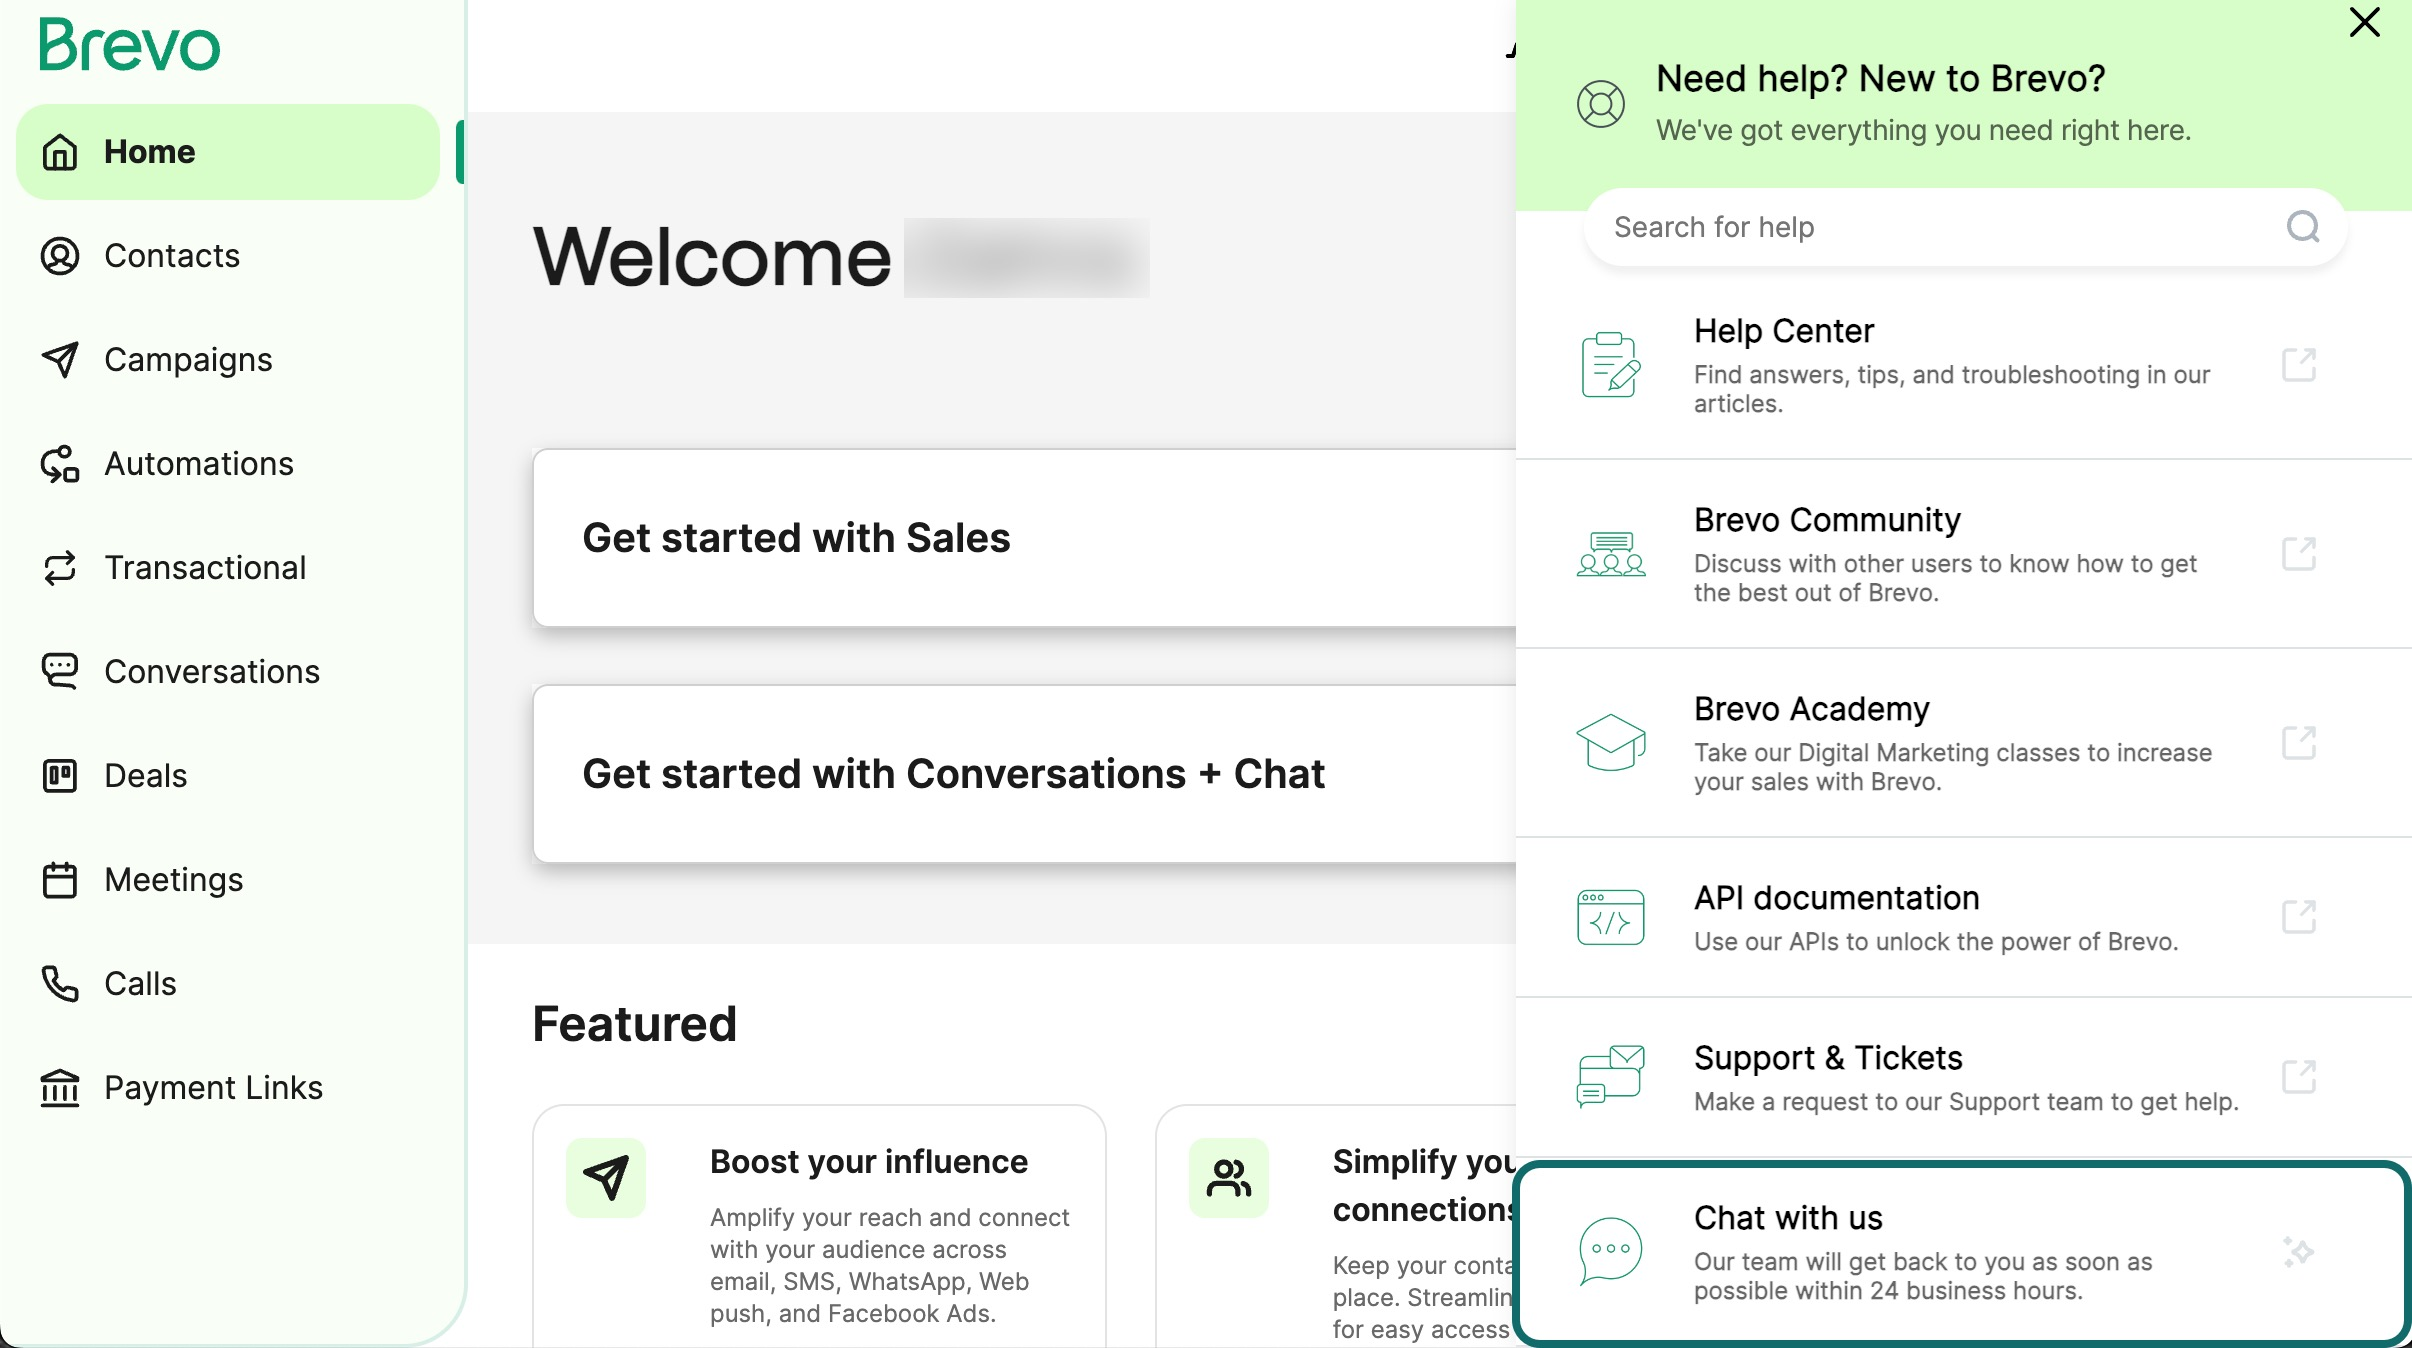Click the Deals board icon
Viewport: 2412px width, 1348px height.
60,776
